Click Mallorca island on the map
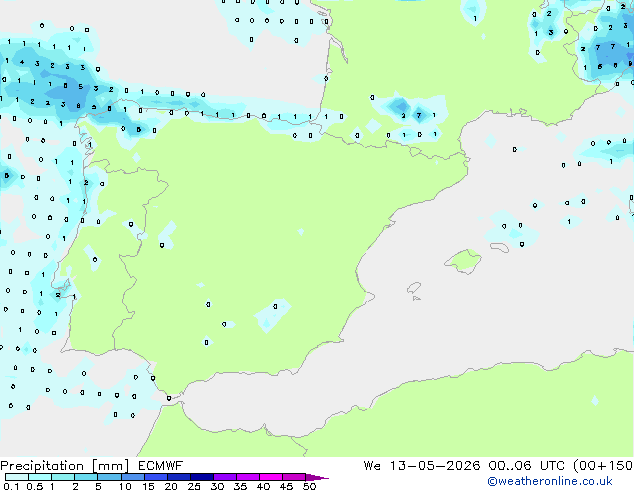The width and height of the screenshot is (634, 490). coord(463,262)
